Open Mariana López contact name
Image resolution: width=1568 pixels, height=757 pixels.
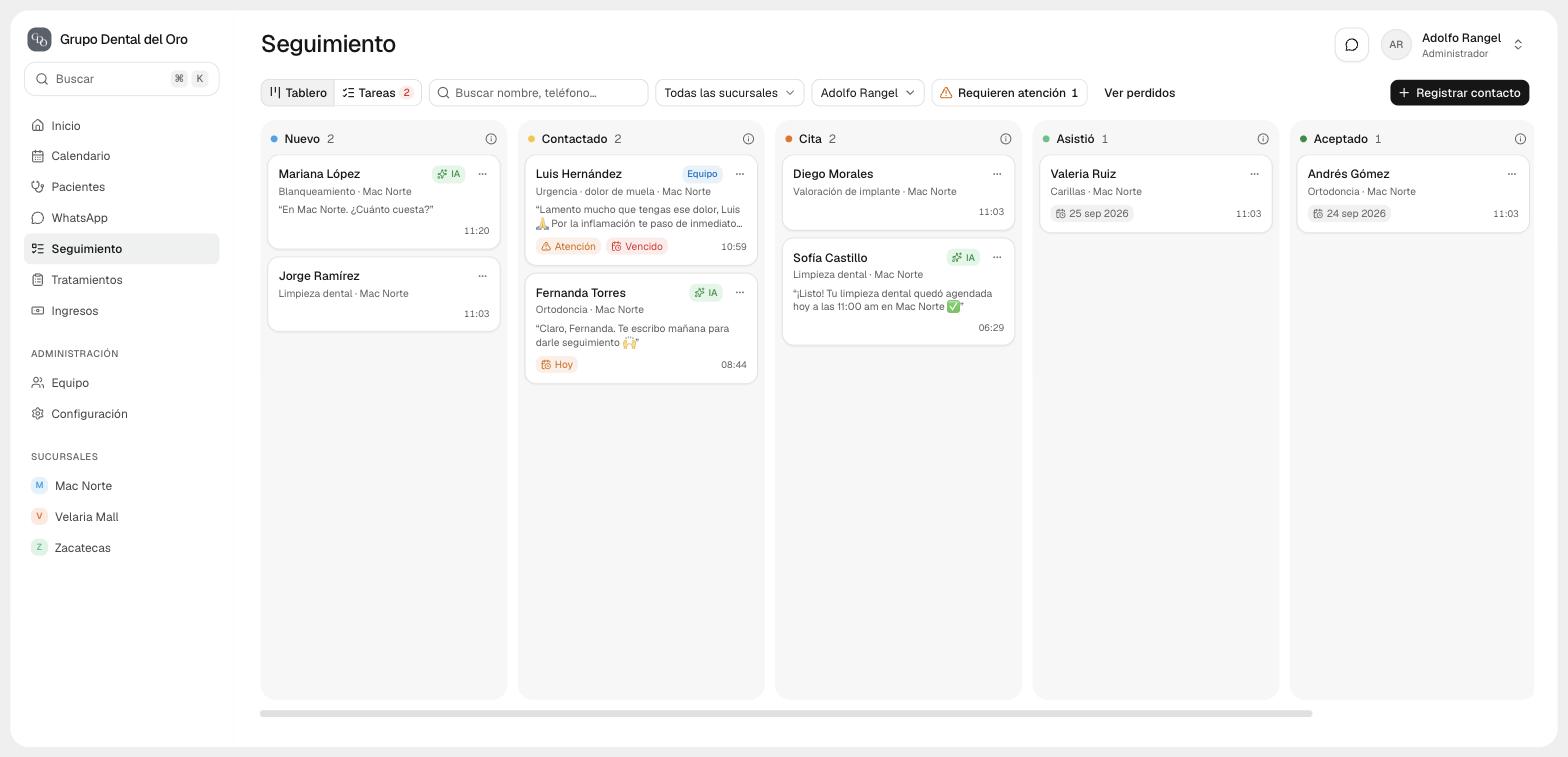tap(319, 174)
